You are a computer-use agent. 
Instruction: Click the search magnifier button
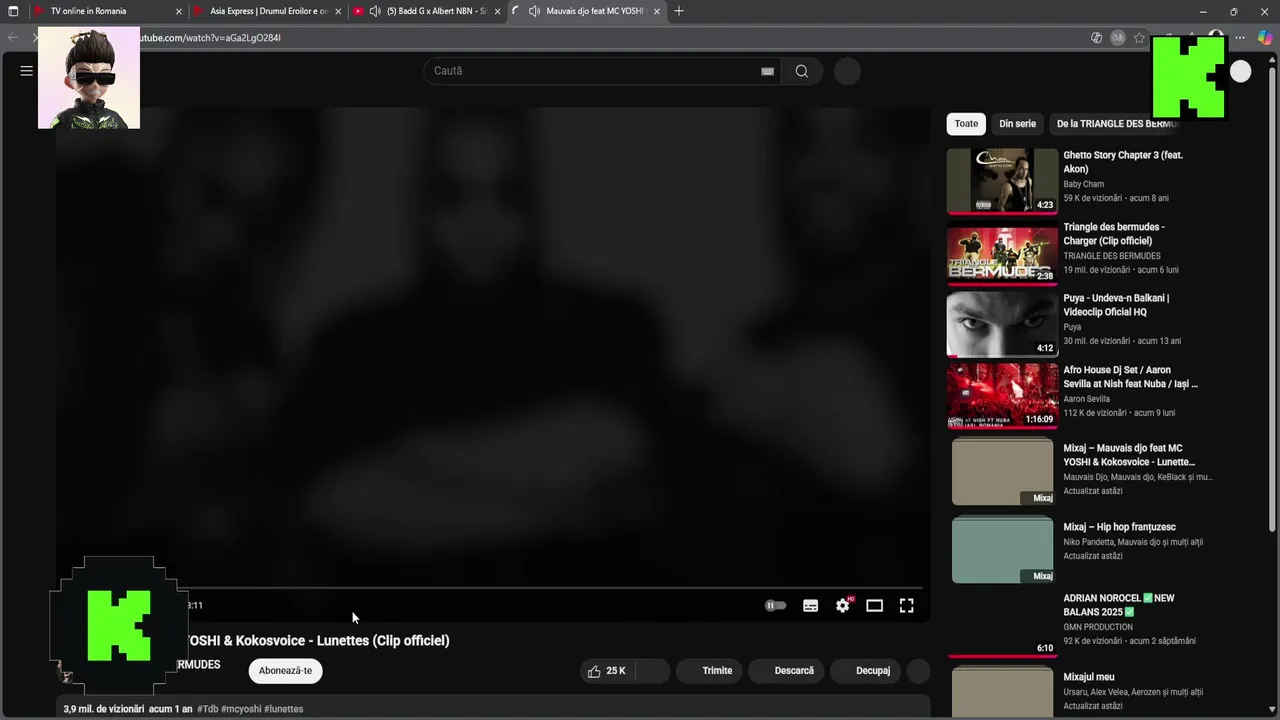(x=801, y=71)
